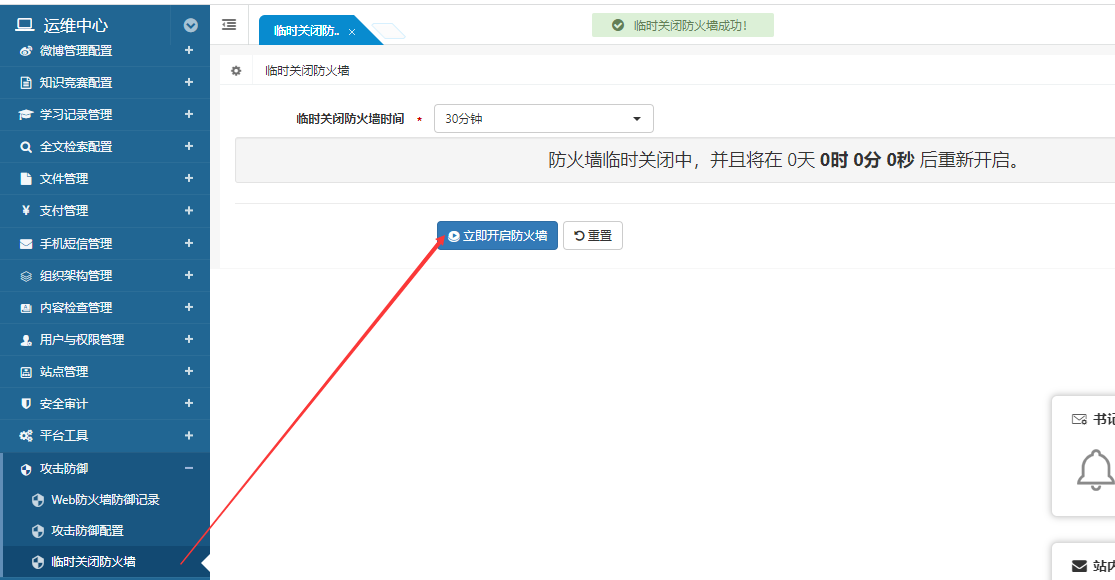This screenshot has height=580, width=1115.
Task: Open the 站点管理 sidebar item
Action: 64,372
